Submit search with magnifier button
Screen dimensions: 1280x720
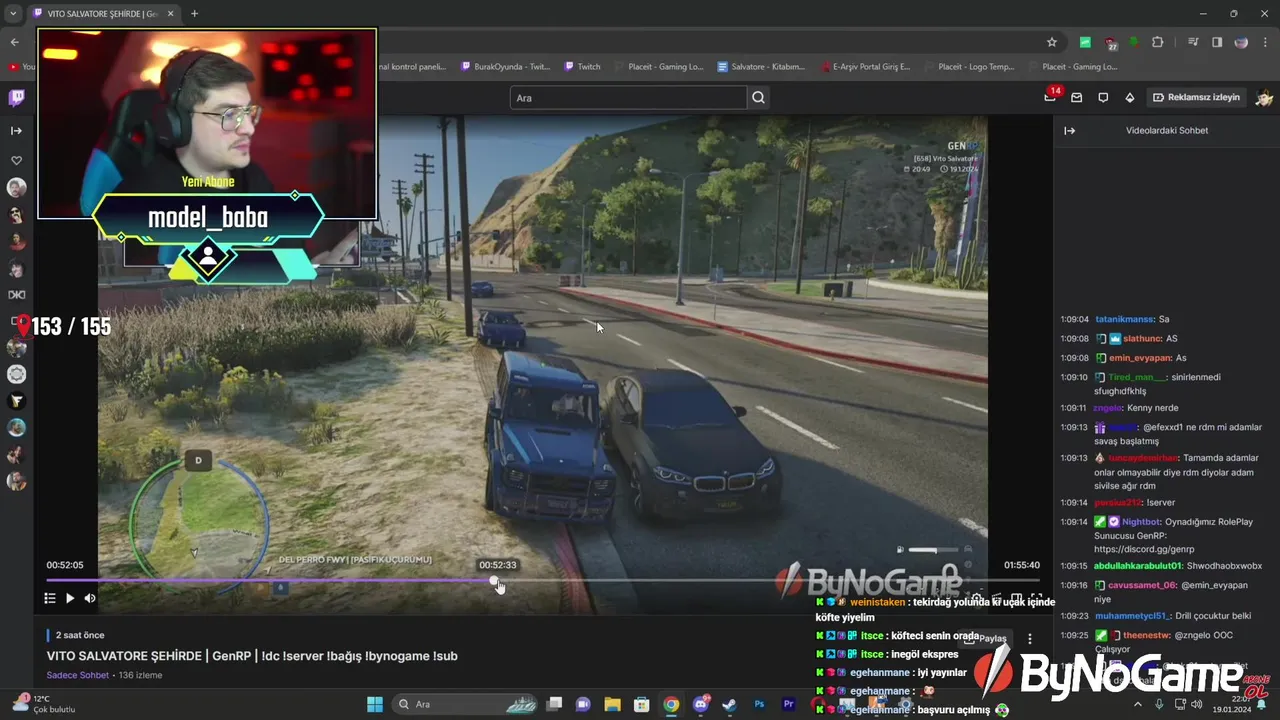click(x=758, y=97)
